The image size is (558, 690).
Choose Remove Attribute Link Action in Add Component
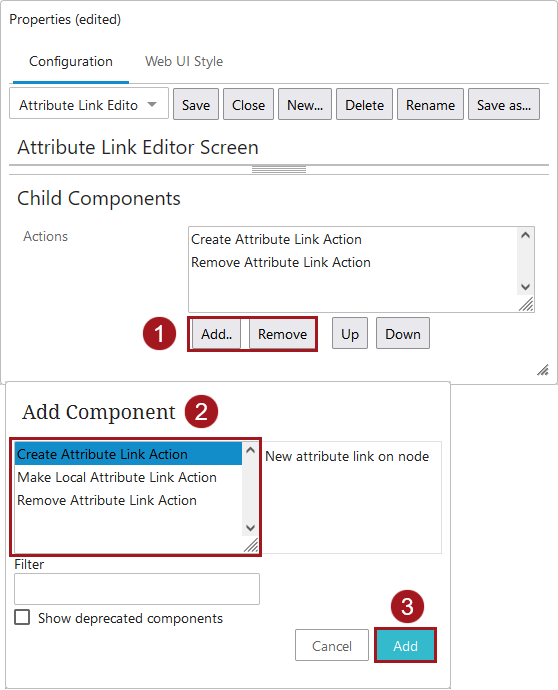pos(128,500)
